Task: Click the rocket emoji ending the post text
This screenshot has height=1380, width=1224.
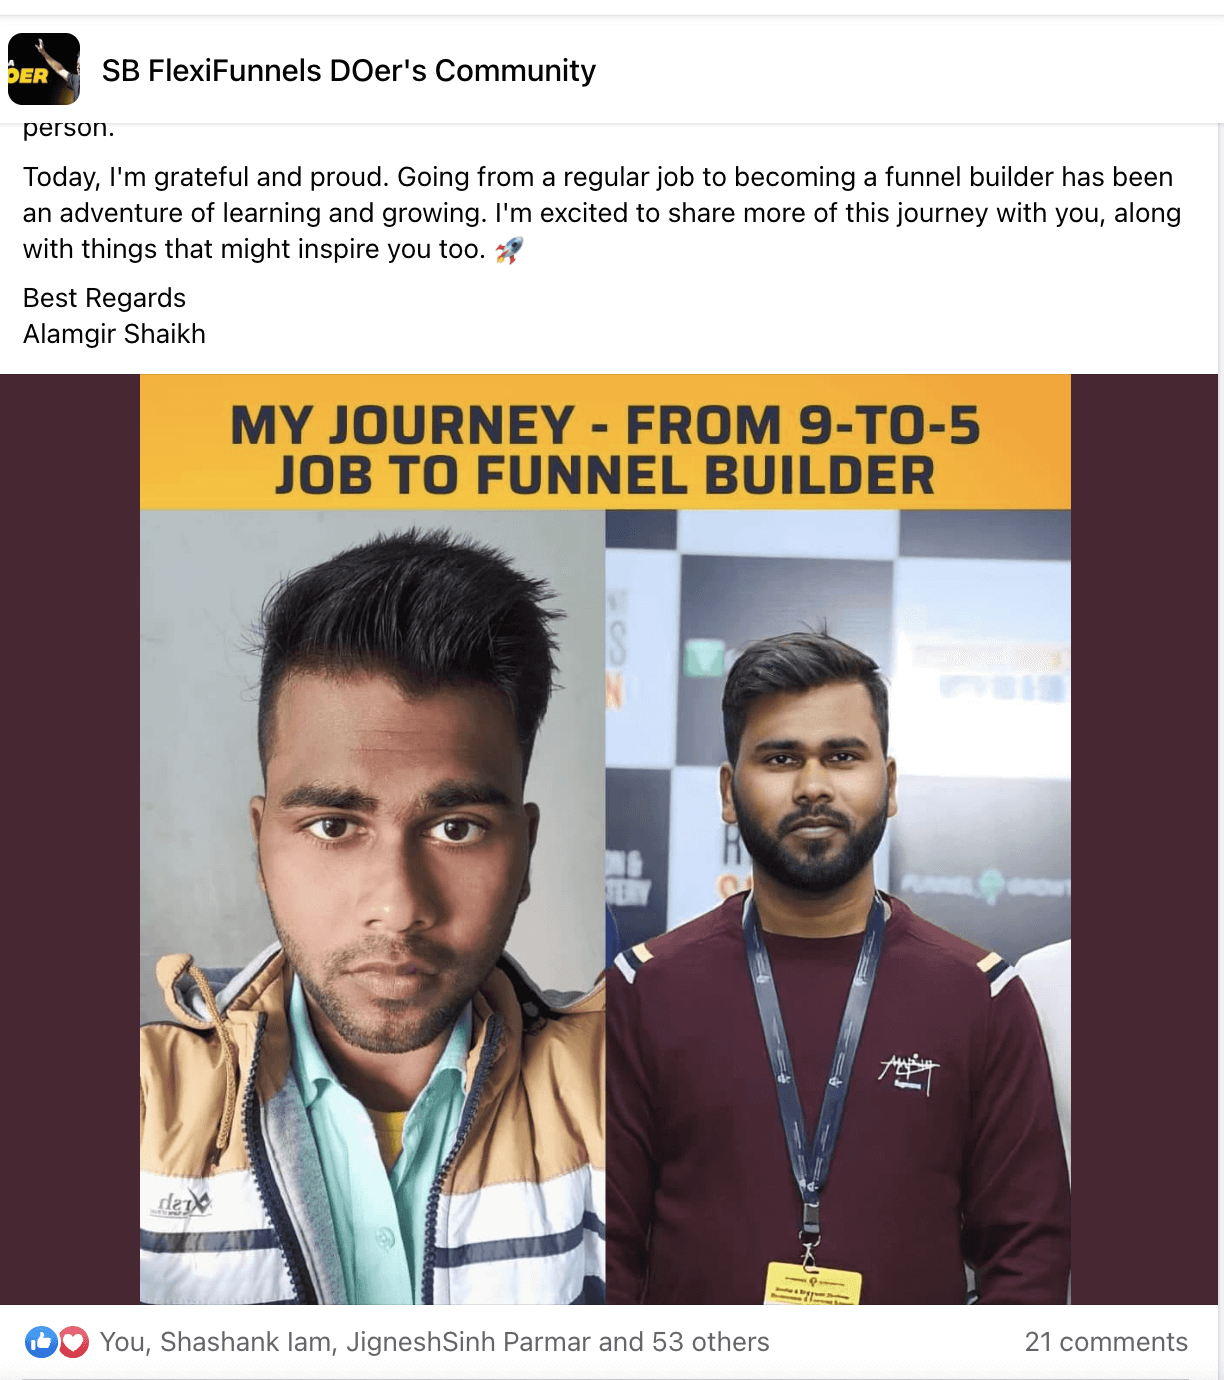Action: point(509,250)
